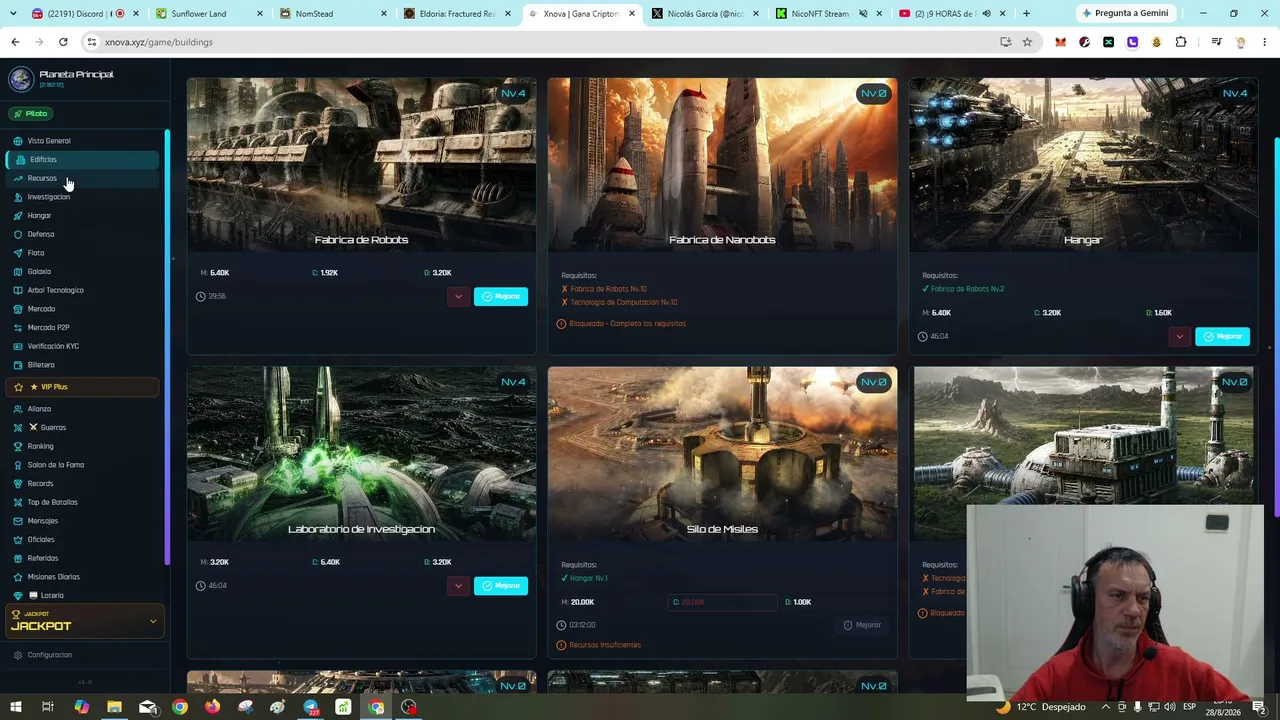Open Configuracion settings in sidebar
1280x720 pixels.
(82, 655)
